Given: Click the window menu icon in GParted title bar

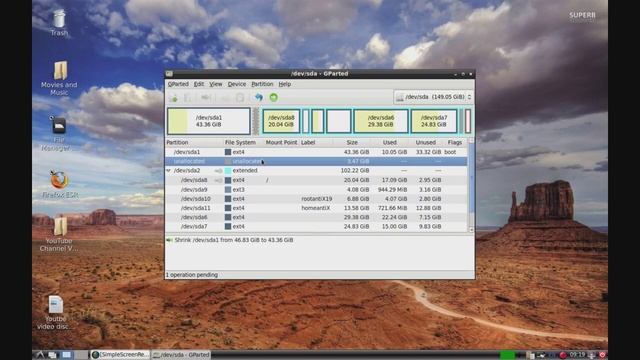Looking at the screenshot, I should tap(169, 74).
